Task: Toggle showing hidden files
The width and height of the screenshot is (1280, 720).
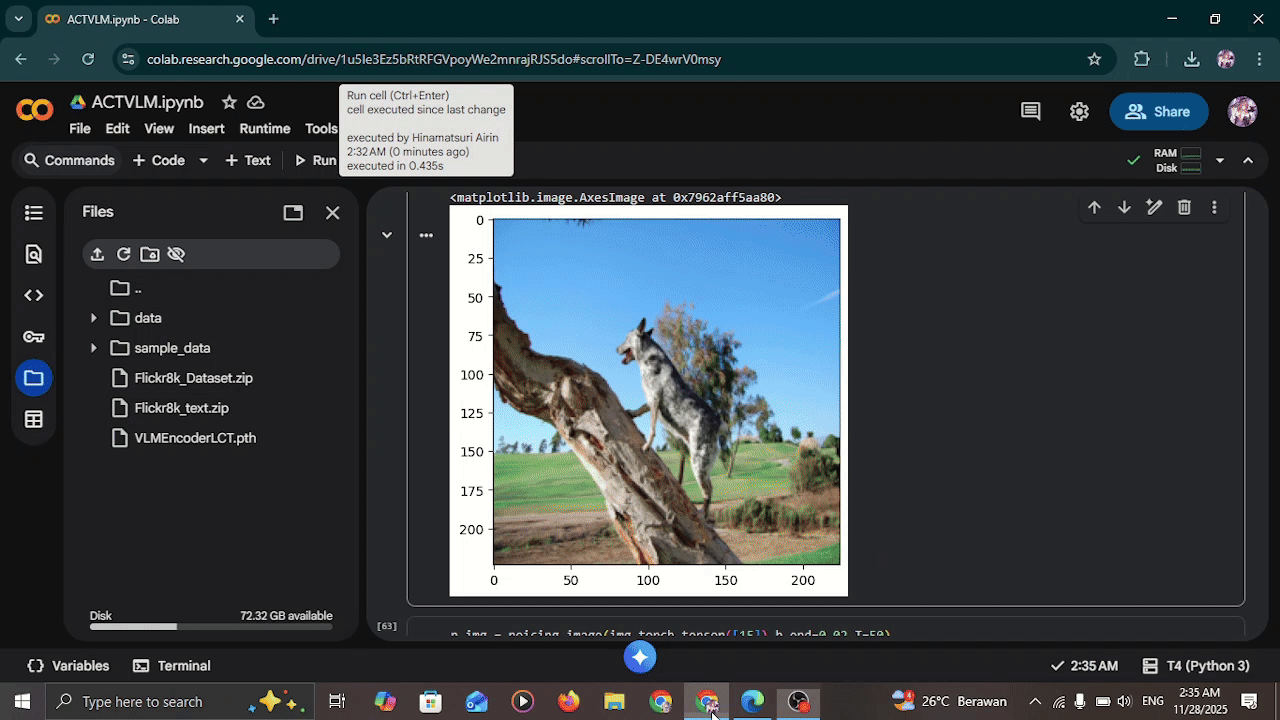Action: click(x=176, y=254)
